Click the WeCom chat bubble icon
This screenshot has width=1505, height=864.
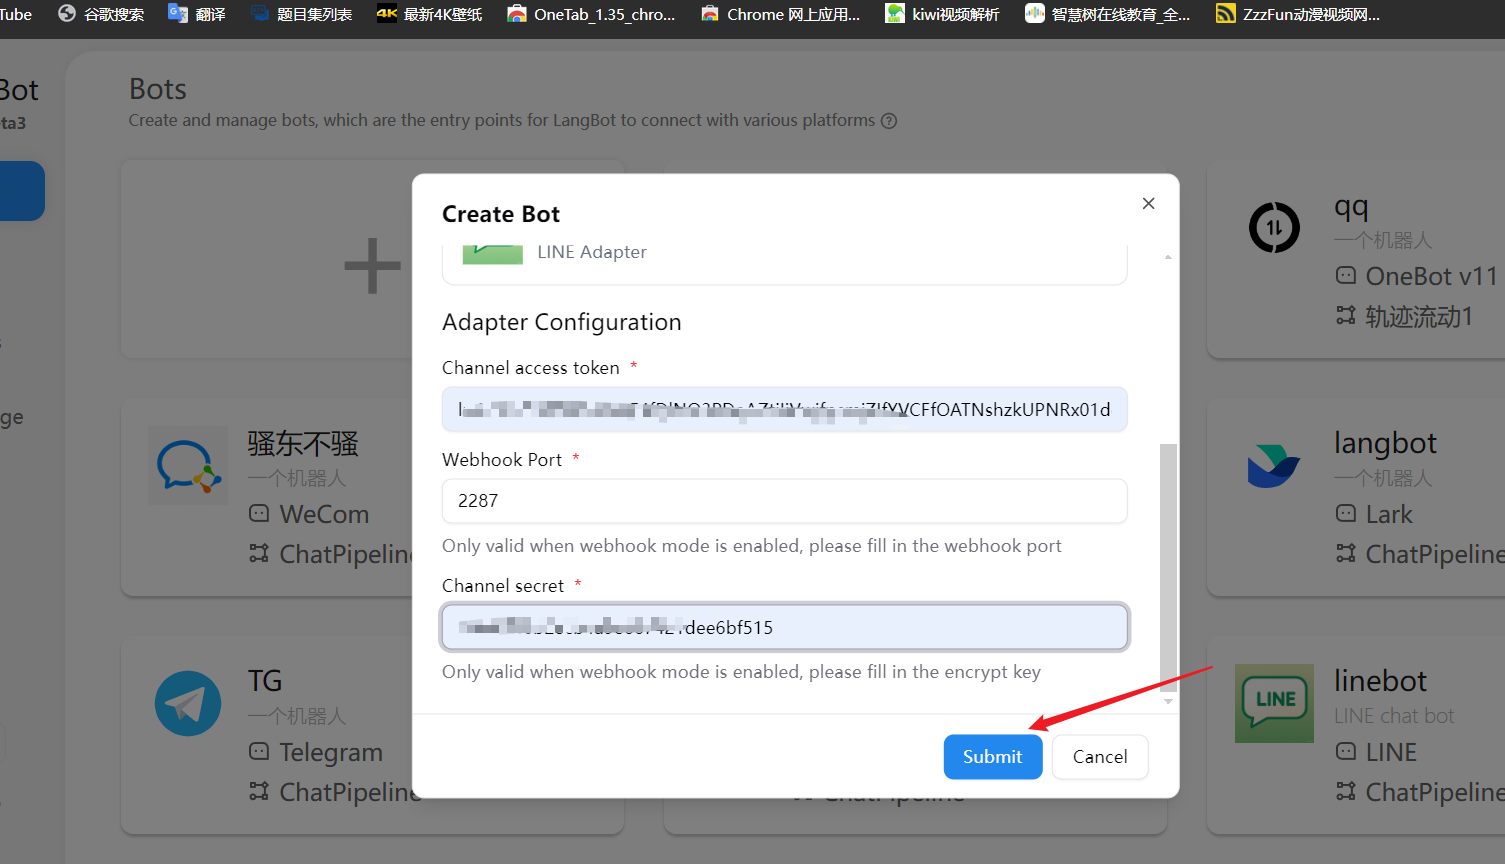coord(188,466)
